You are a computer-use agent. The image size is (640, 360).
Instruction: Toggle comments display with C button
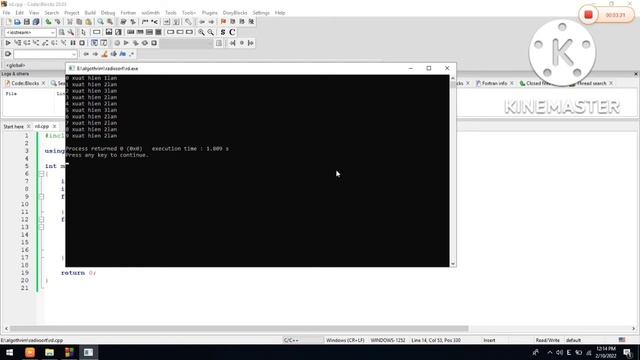[232, 32]
